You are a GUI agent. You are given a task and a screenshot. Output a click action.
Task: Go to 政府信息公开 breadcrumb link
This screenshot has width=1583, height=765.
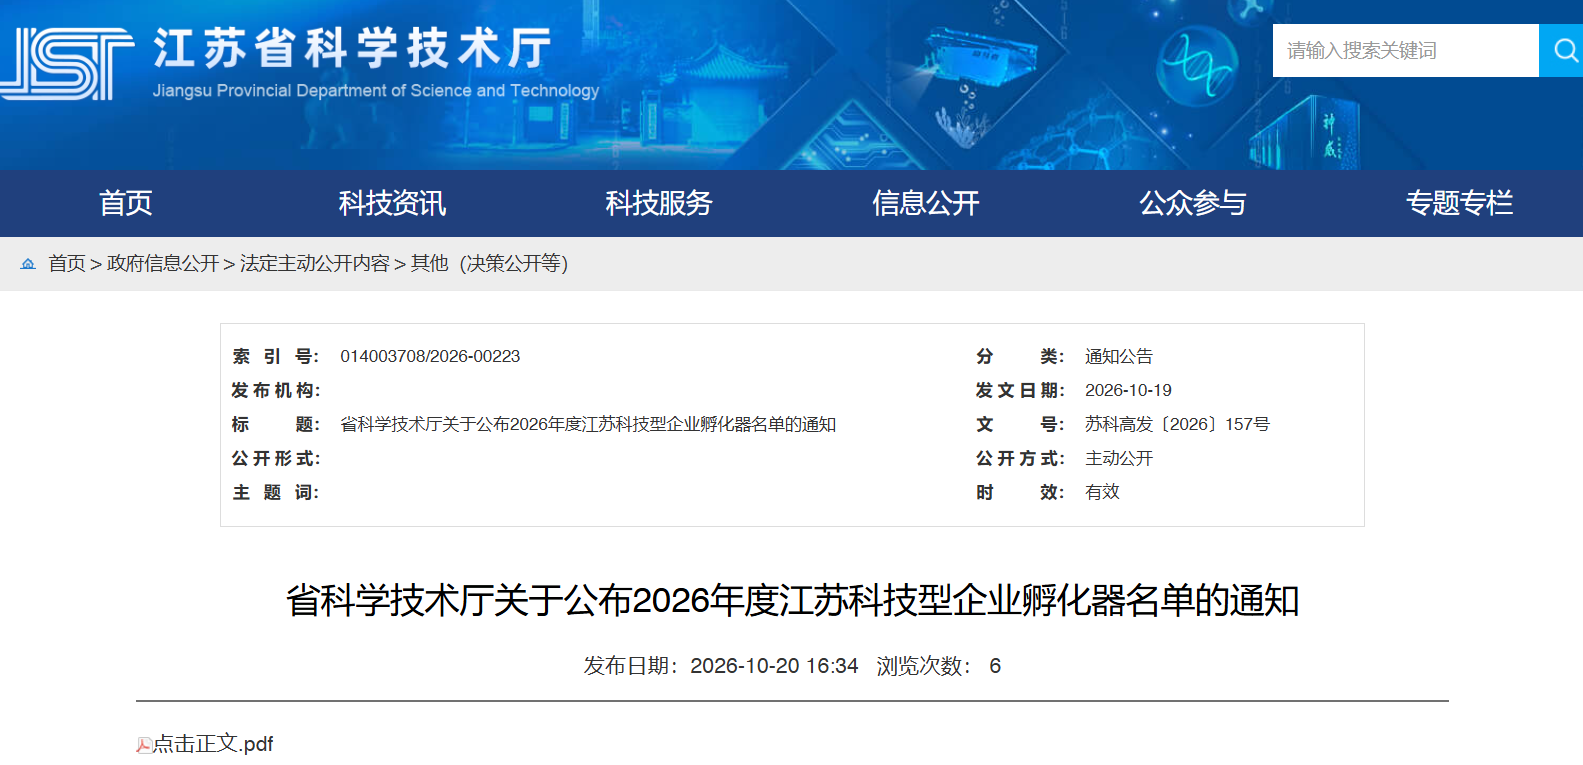click(163, 263)
